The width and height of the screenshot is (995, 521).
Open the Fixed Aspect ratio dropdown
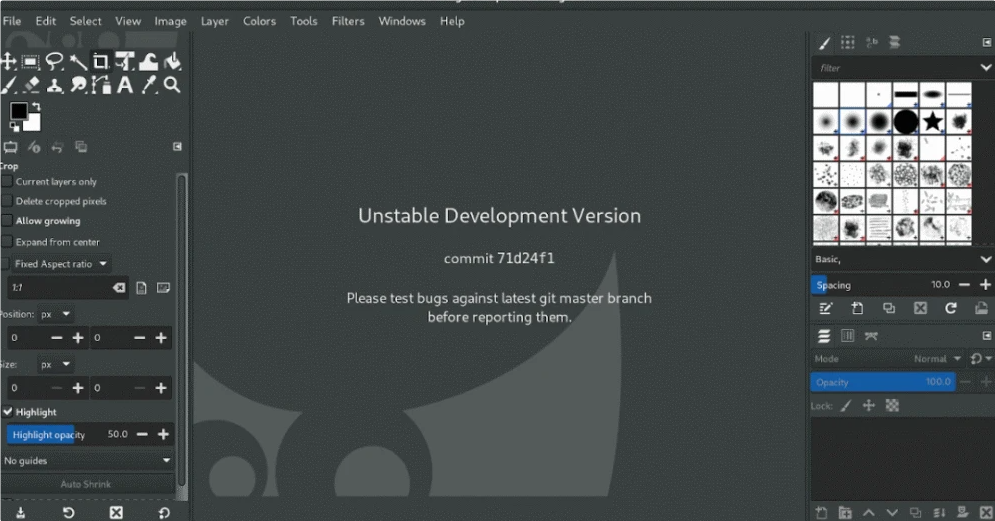62,263
